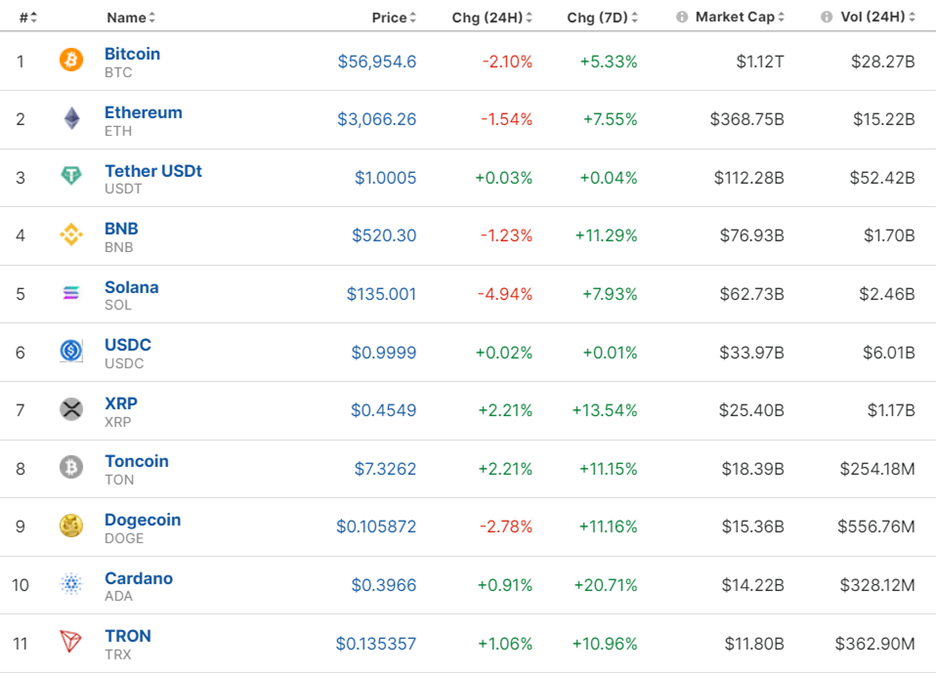
Task: Click Dogecoin's 24H change -2.78%
Action: 506,527
